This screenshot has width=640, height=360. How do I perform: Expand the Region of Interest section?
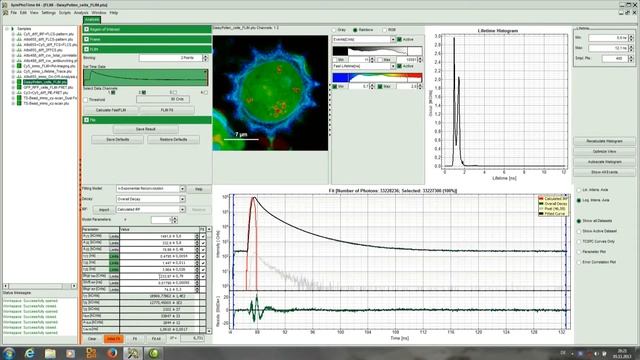point(87,29)
